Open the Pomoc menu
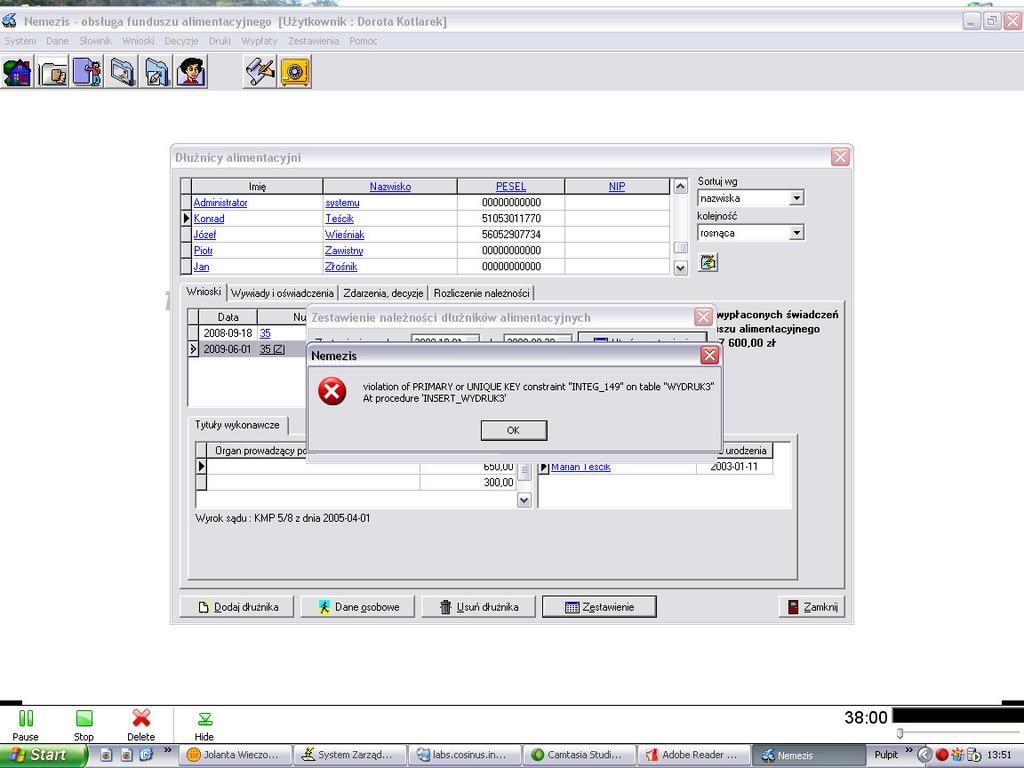 click(x=363, y=40)
